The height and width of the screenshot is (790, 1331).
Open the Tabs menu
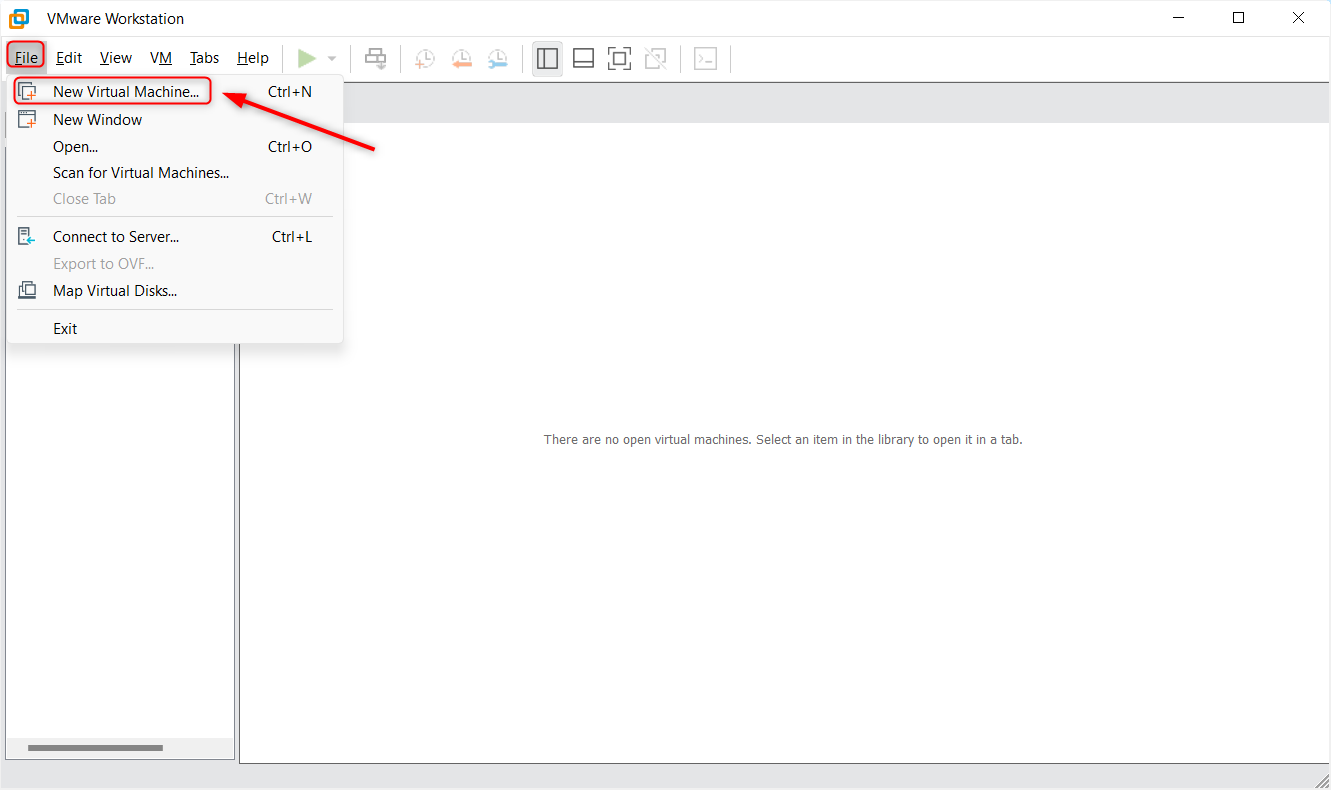(x=204, y=58)
